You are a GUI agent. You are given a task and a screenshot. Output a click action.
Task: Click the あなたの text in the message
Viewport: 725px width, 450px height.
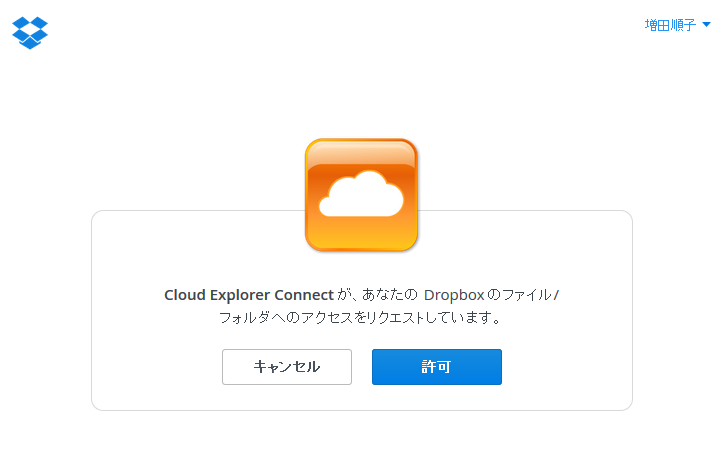389,295
